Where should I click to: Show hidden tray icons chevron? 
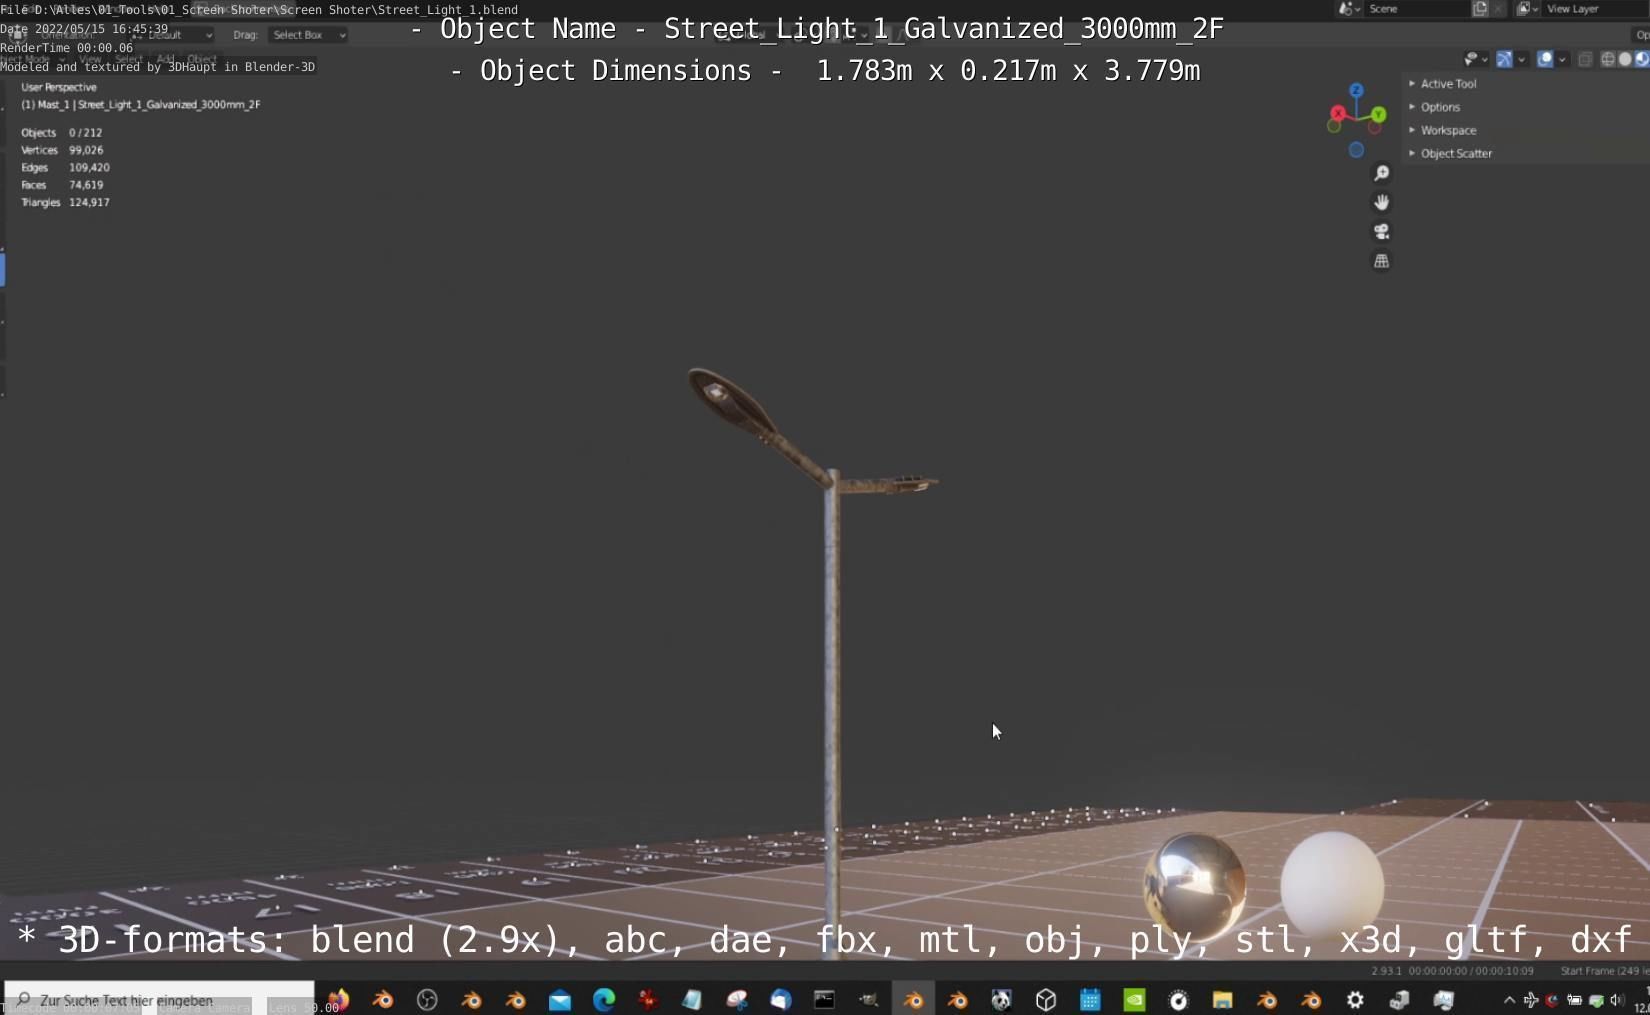[1509, 999]
